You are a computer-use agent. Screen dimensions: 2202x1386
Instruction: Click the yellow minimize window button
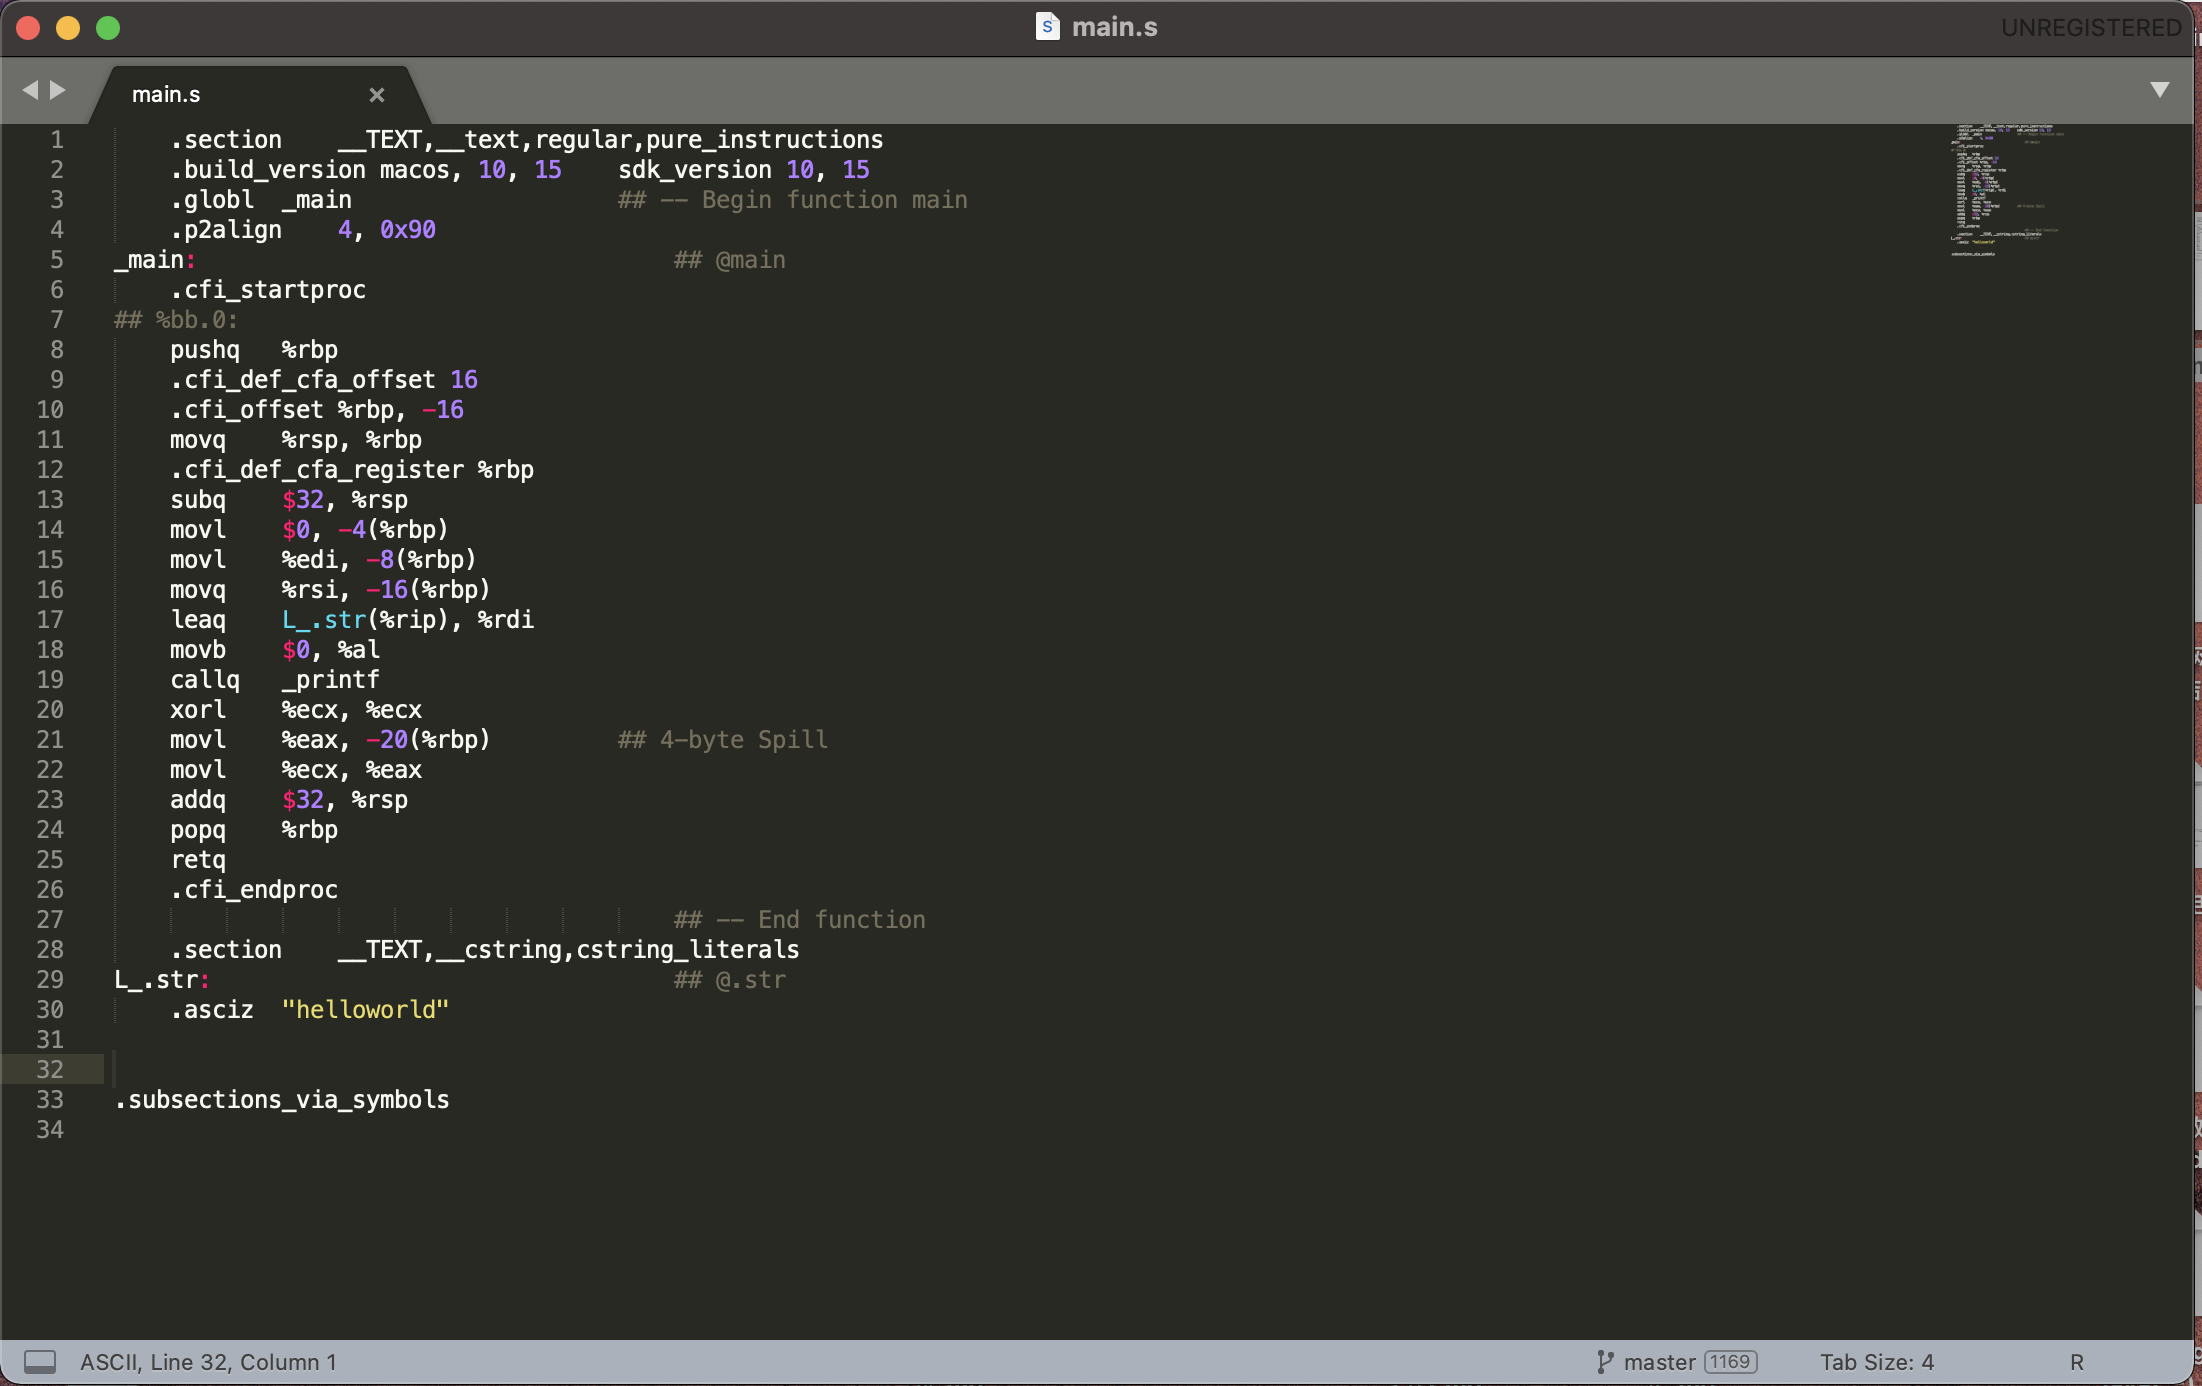tap(68, 28)
